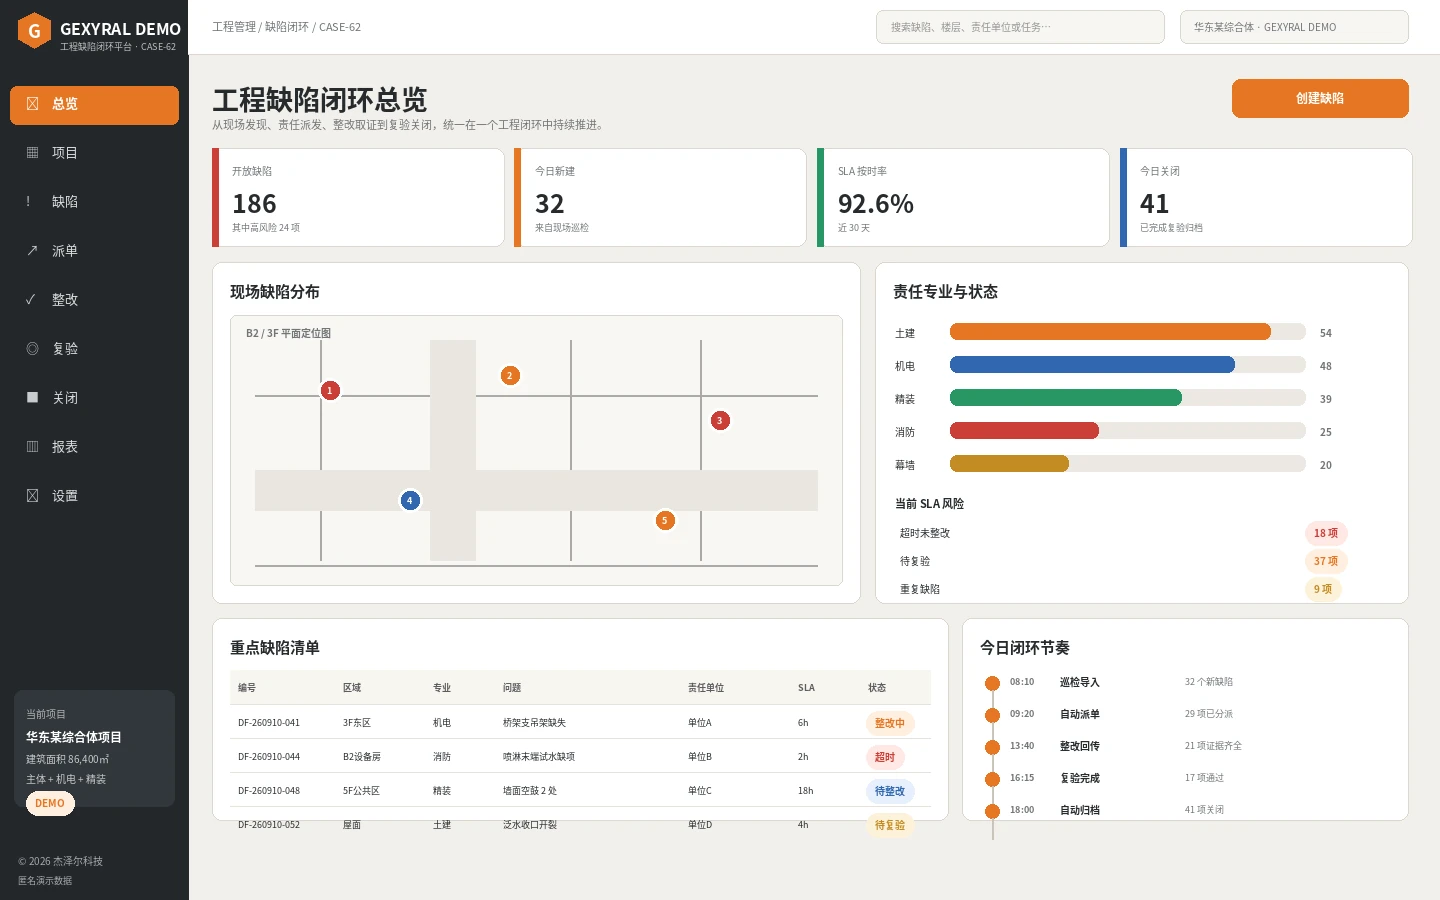The height and width of the screenshot is (900, 1440).
Task: Click the 08:10 巡检导入 timeline dot
Action: [992, 684]
